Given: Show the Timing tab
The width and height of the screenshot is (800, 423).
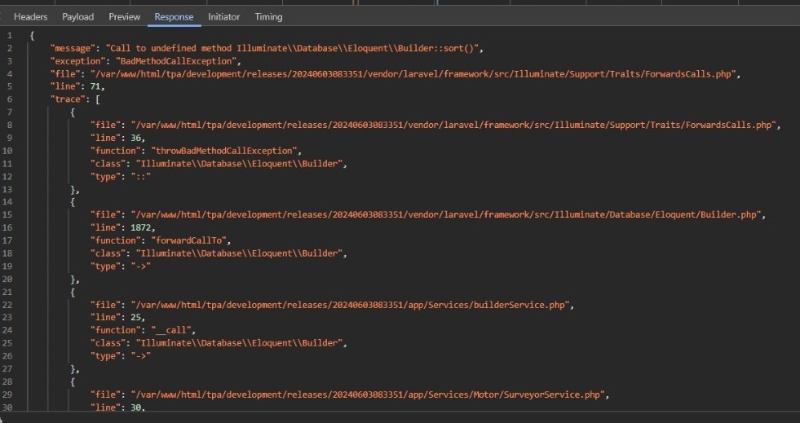Looking at the screenshot, I should (268, 17).
